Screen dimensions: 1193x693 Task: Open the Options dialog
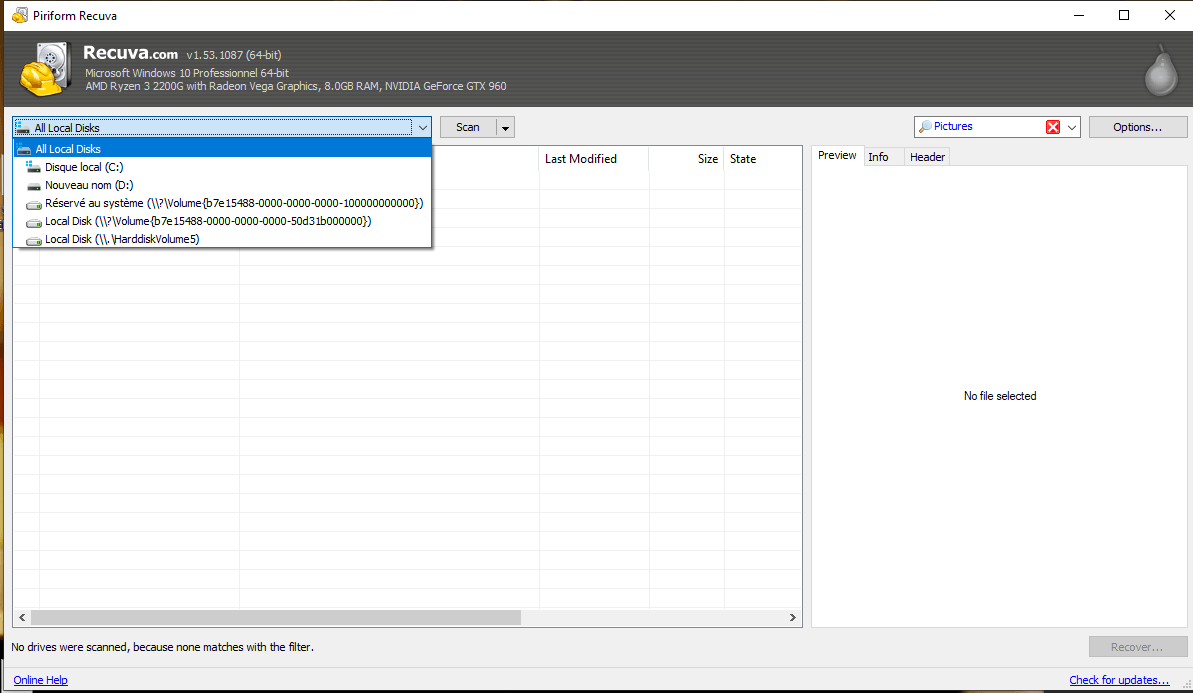1137,127
